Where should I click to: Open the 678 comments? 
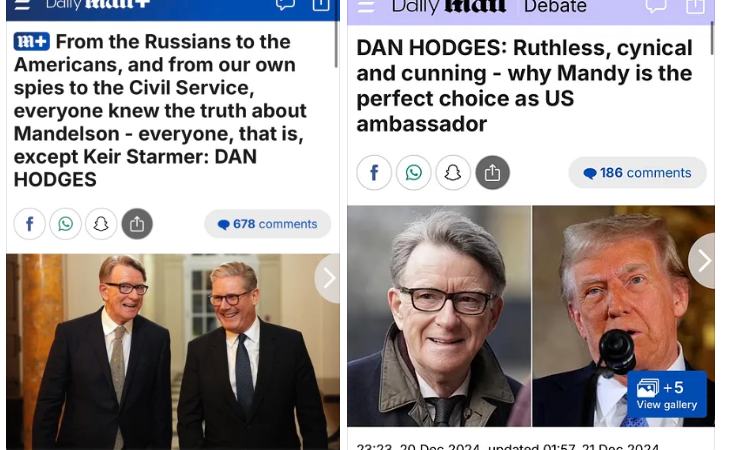(267, 224)
